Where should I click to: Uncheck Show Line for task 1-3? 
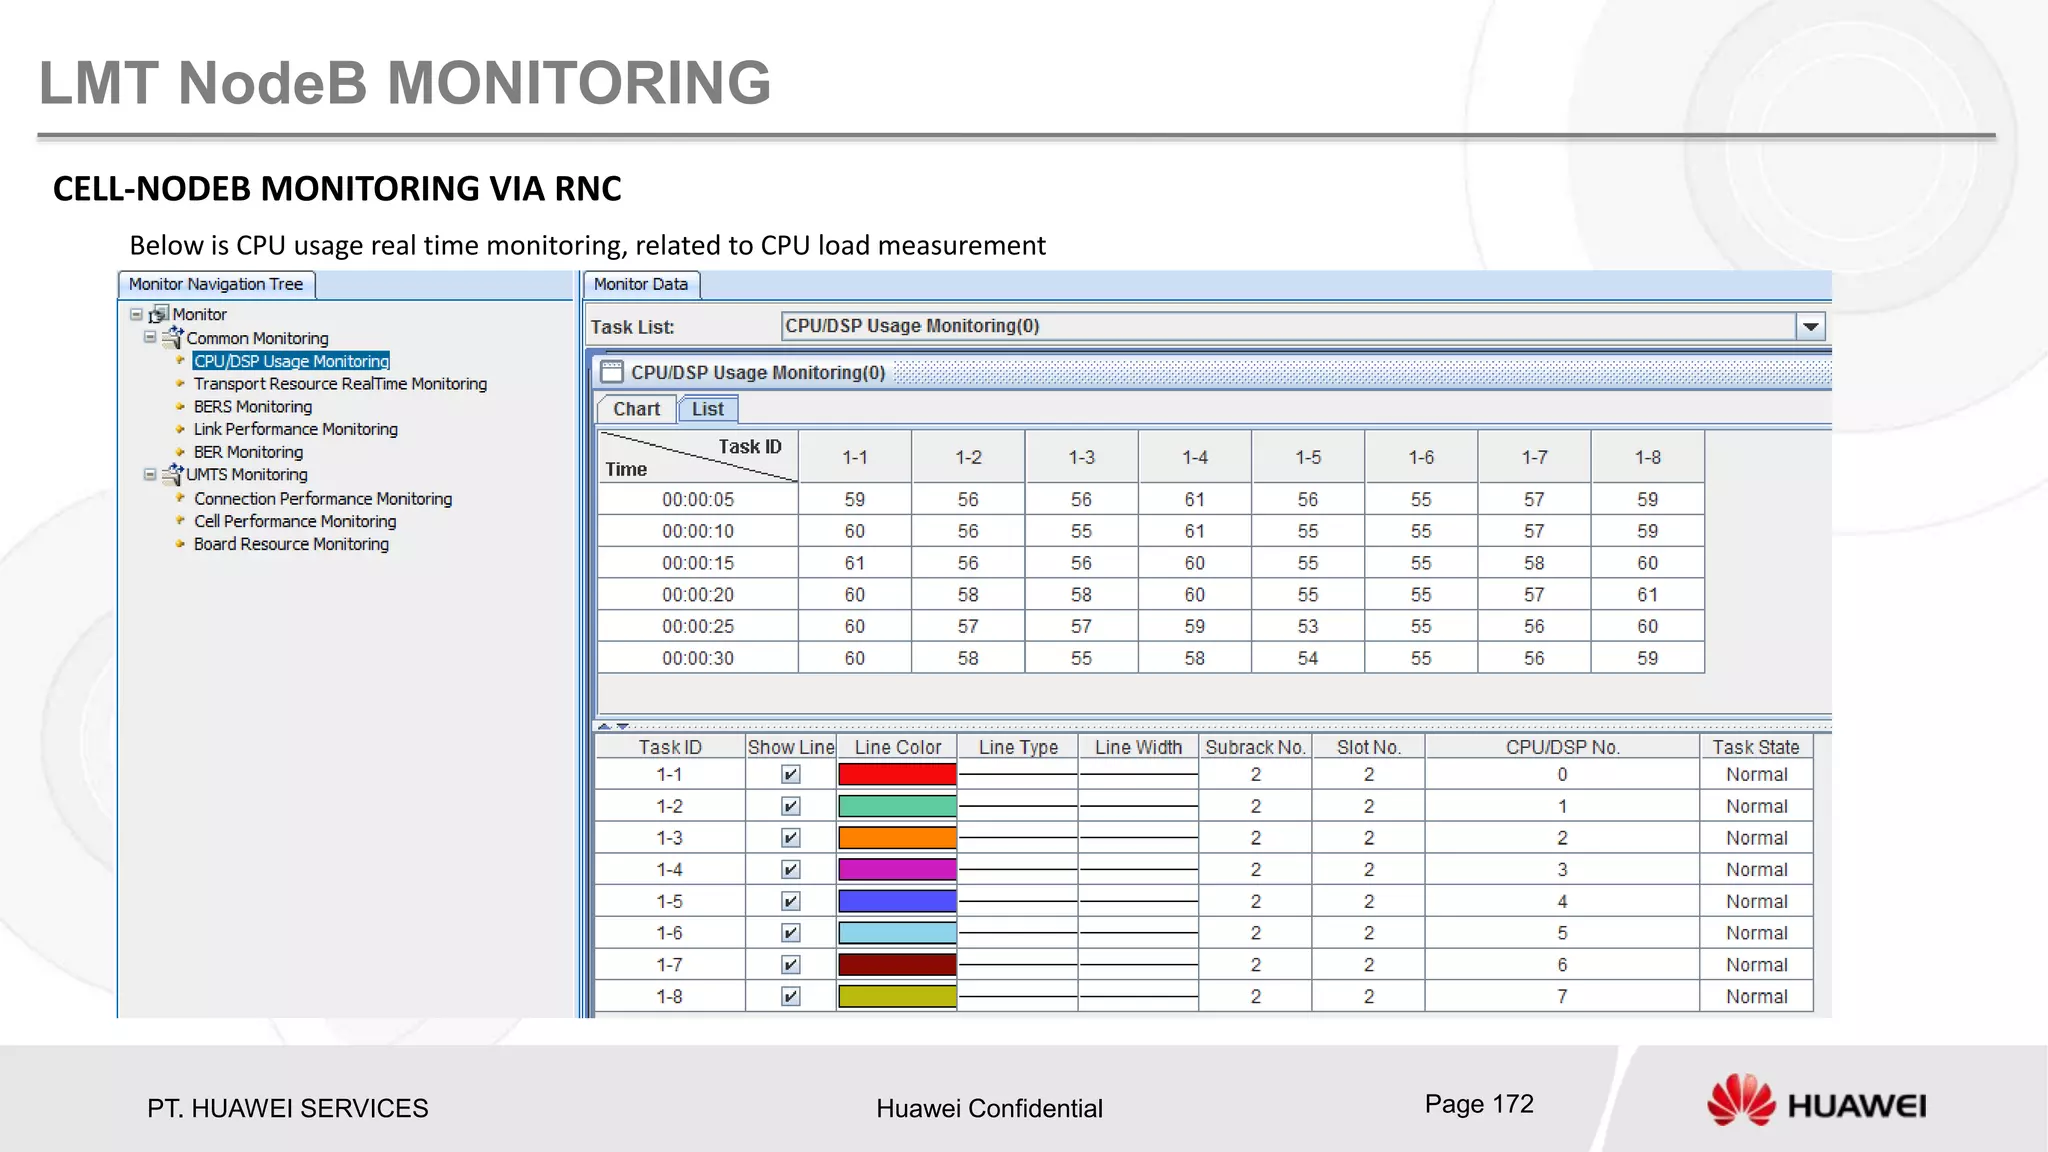point(790,838)
